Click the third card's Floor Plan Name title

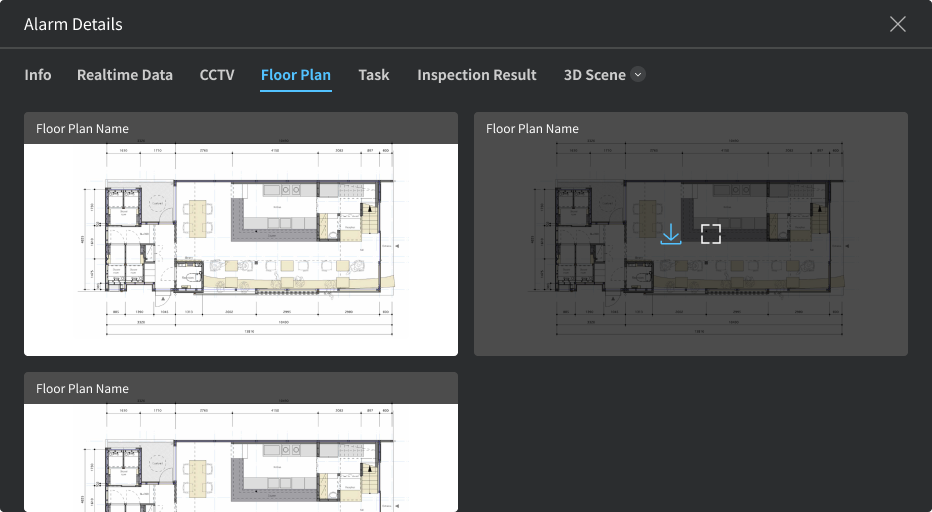coord(82,389)
